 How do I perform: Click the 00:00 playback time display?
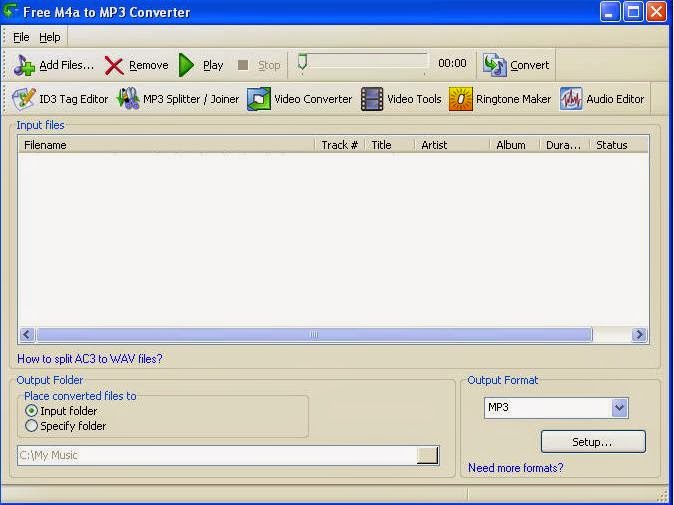tap(452, 64)
